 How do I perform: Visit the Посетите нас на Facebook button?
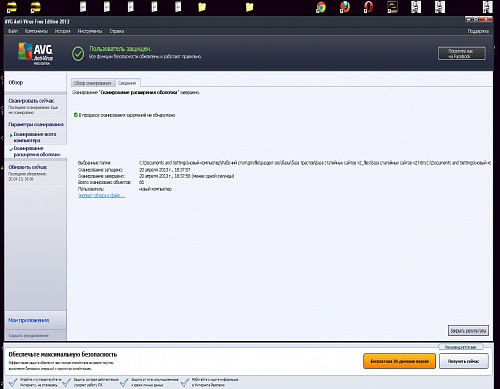coord(461,54)
